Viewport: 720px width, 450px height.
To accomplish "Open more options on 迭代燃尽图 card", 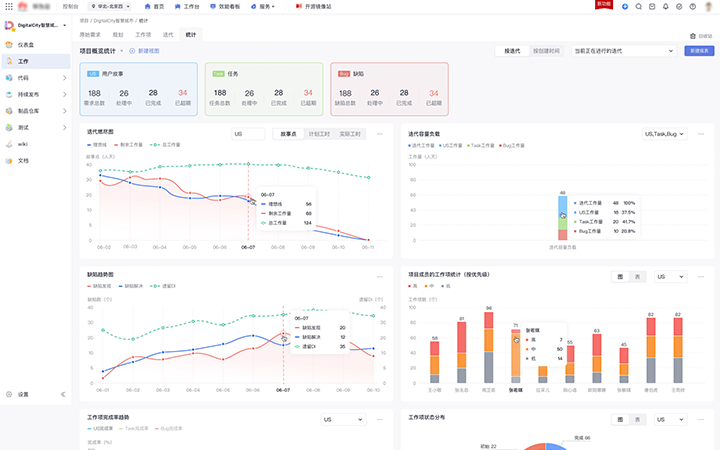I will pyautogui.click(x=380, y=134).
